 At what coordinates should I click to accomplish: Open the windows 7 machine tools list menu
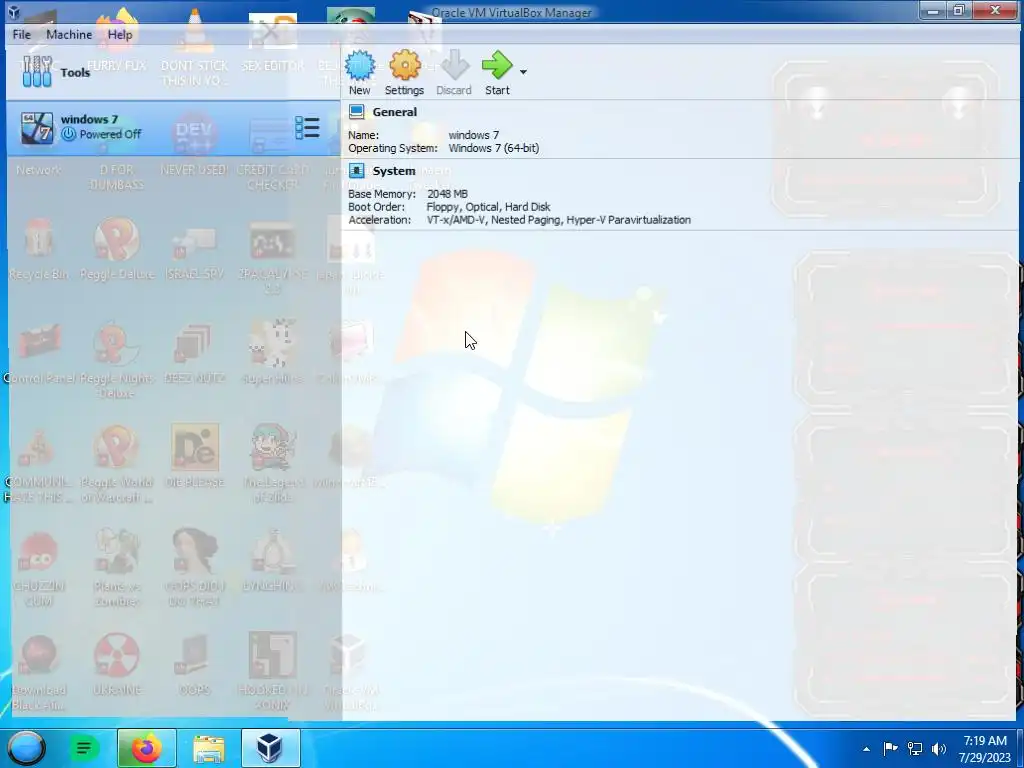pyautogui.click(x=307, y=128)
